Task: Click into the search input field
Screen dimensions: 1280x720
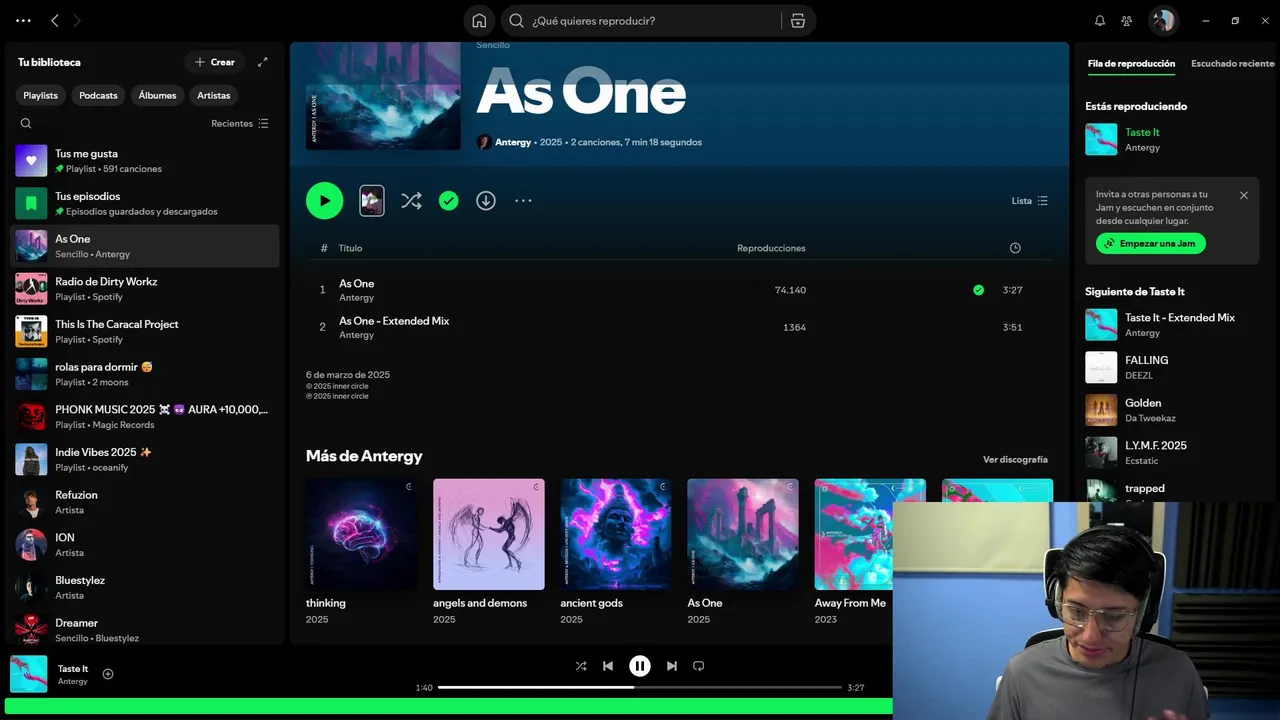Action: pos(650,20)
